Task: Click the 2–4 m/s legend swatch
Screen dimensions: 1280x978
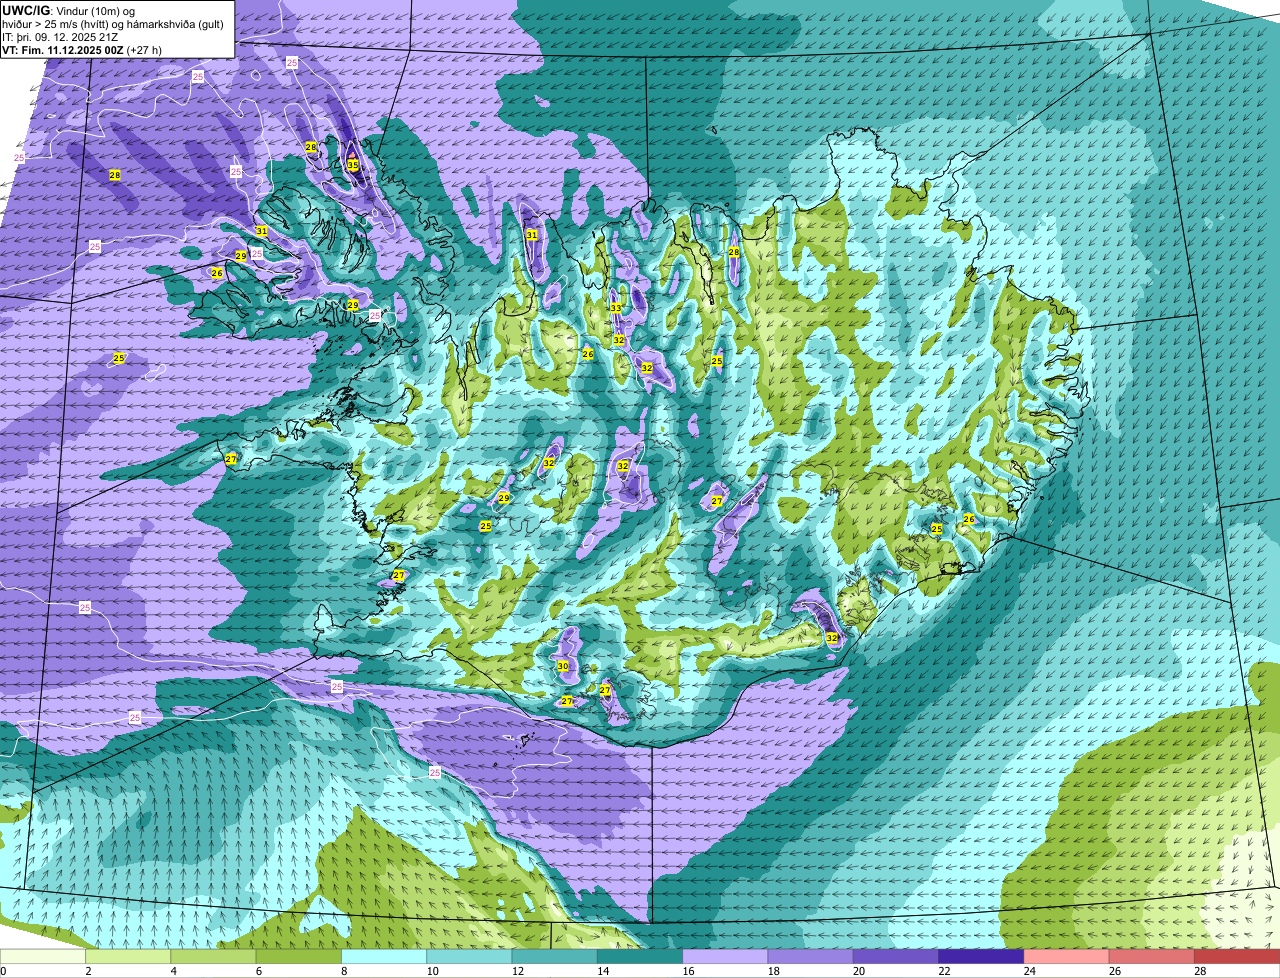Action: 128,957
